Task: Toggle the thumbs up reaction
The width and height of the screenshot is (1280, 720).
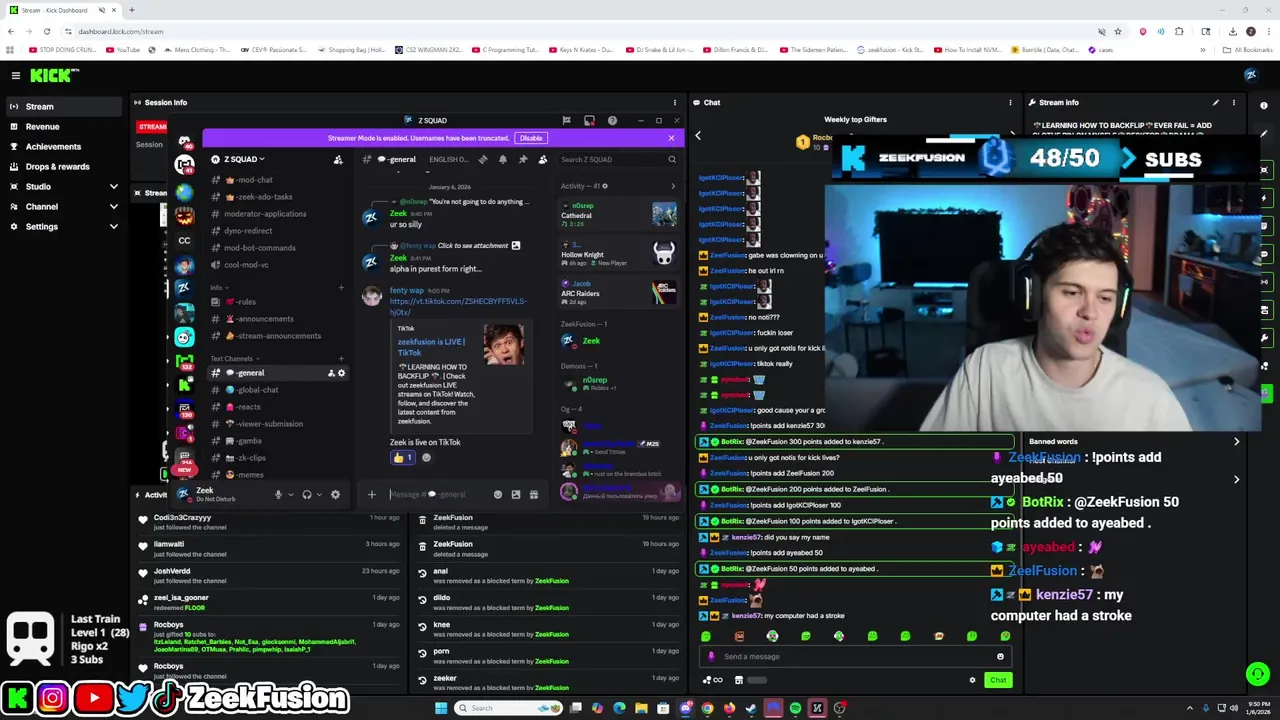Action: click(x=402, y=458)
